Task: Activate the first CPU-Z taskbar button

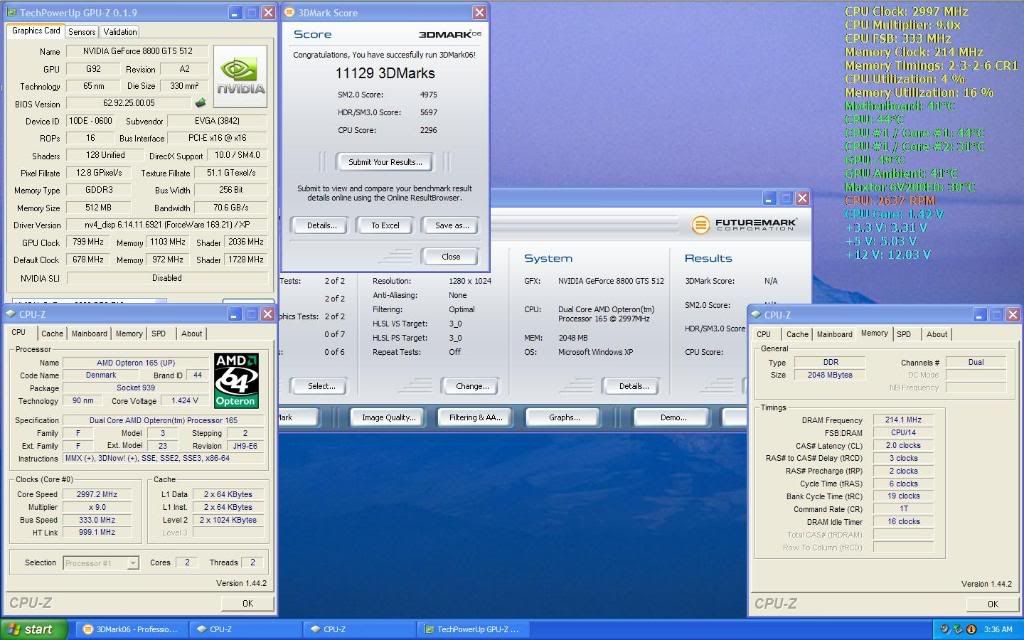Action: click(x=245, y=630)
